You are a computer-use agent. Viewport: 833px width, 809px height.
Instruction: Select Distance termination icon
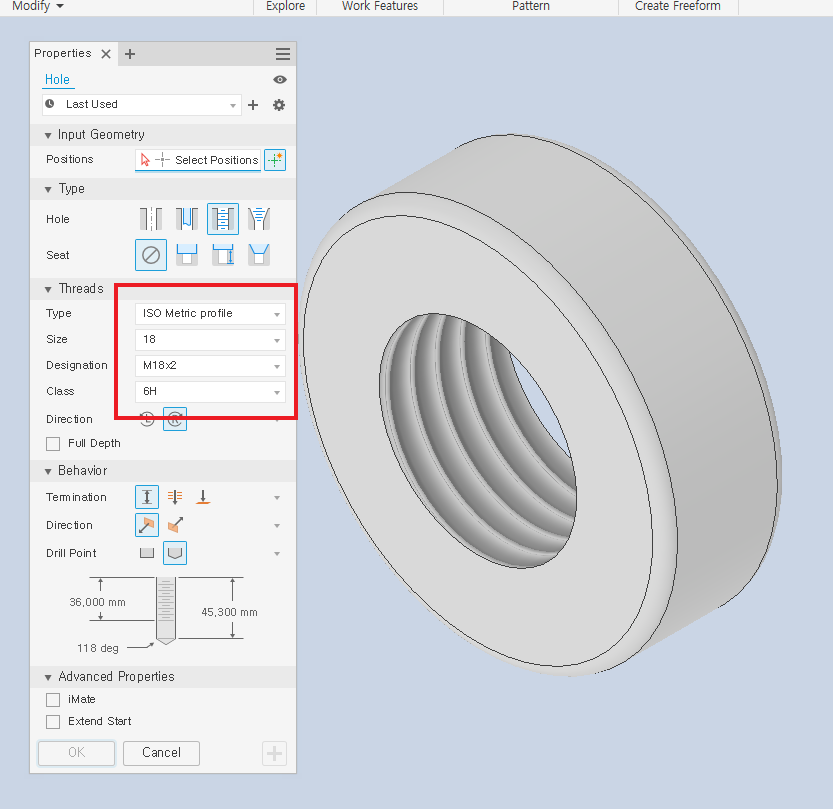[x=147, y=497]
